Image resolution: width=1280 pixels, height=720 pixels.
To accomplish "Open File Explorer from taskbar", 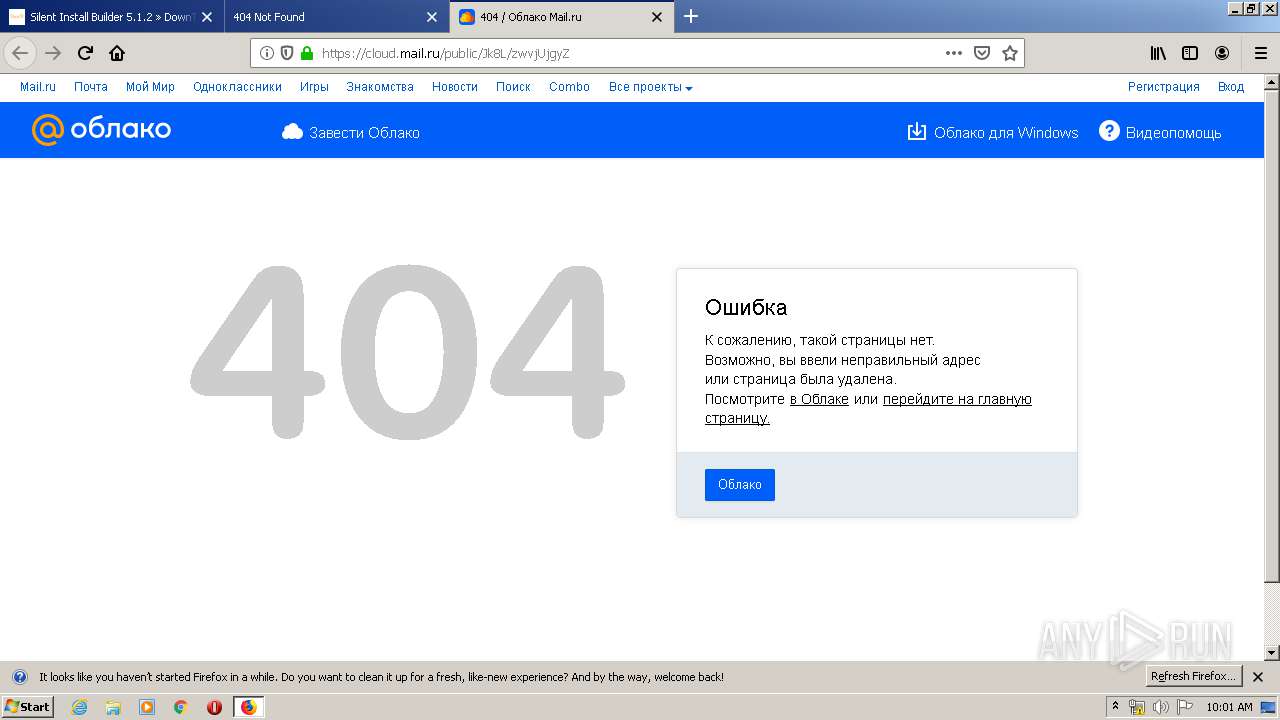I will coord(113,707).
